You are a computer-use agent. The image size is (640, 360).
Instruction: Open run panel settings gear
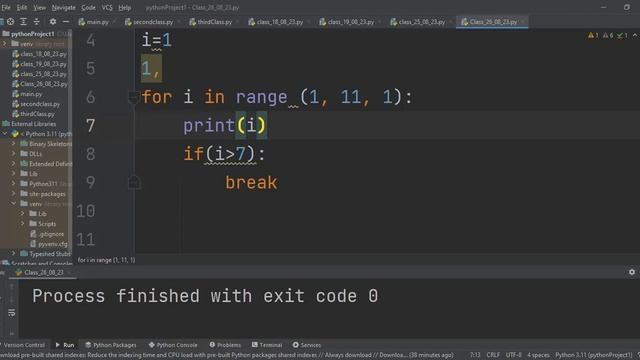coord(632,272)
